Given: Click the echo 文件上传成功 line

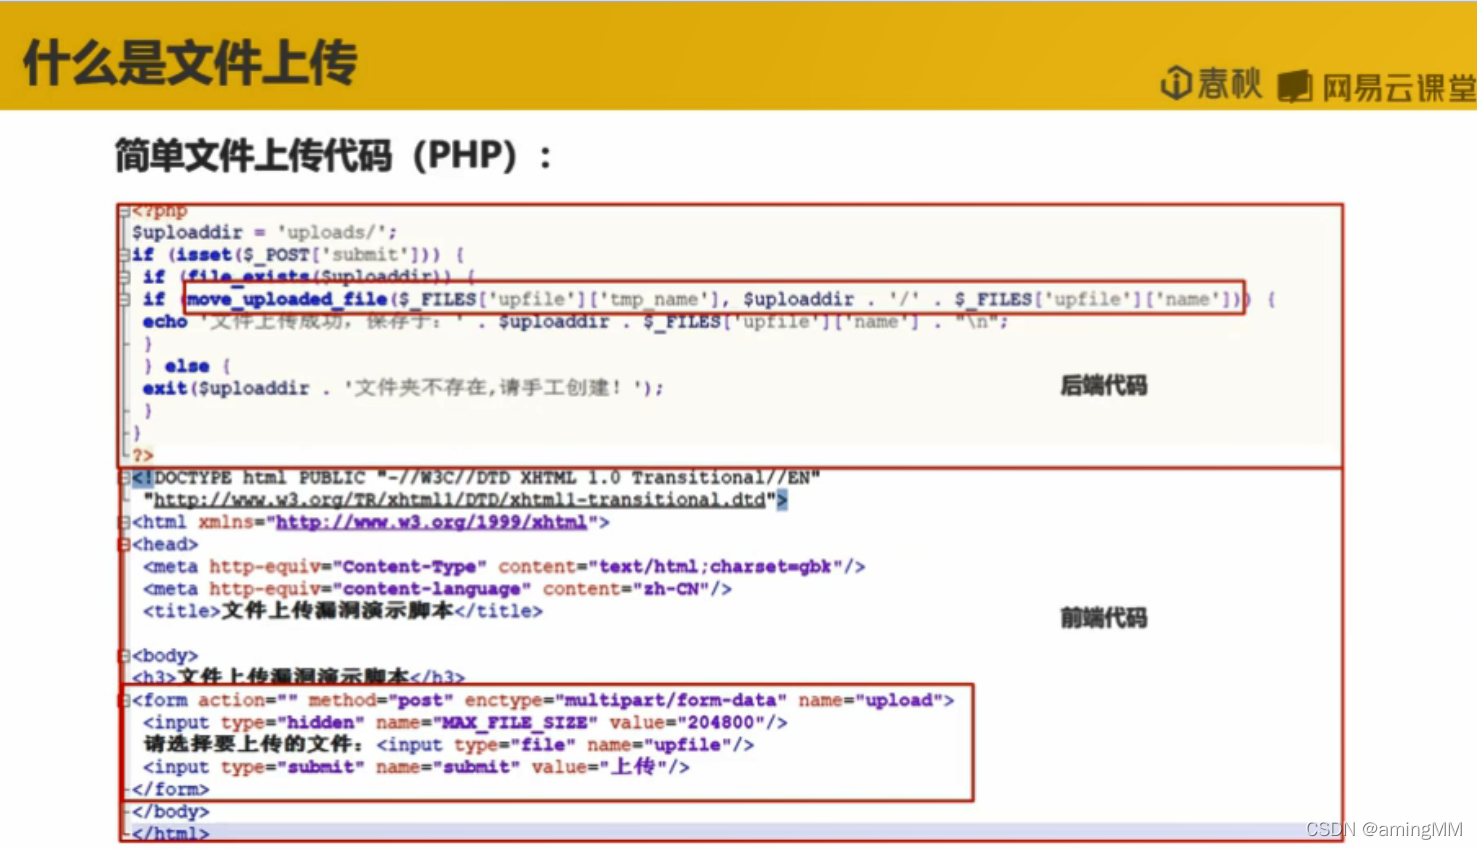Looking at the screenshot, I should 575,322.
